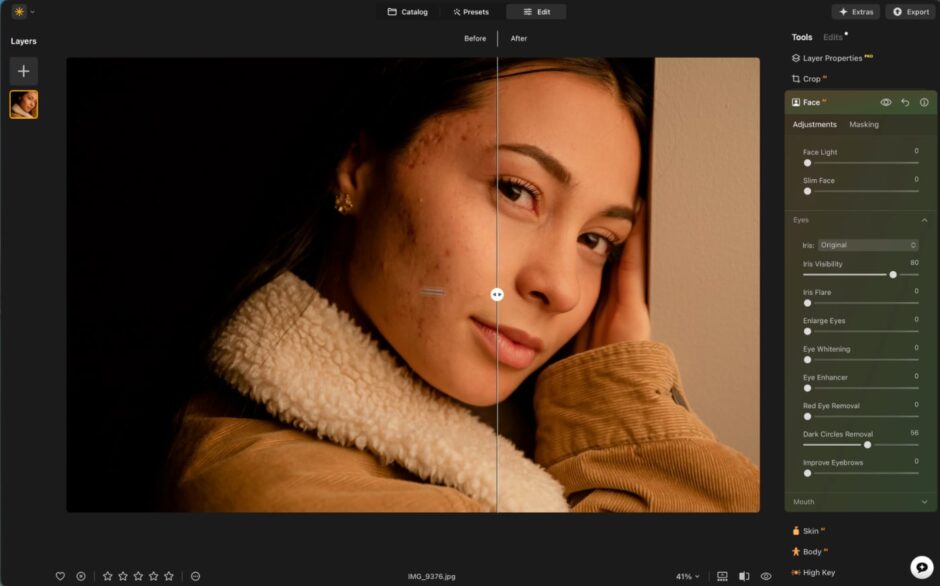This screenshot has width=940, height=586.
Task: Mark the photo as favorite with the heart
Action: 60,576
